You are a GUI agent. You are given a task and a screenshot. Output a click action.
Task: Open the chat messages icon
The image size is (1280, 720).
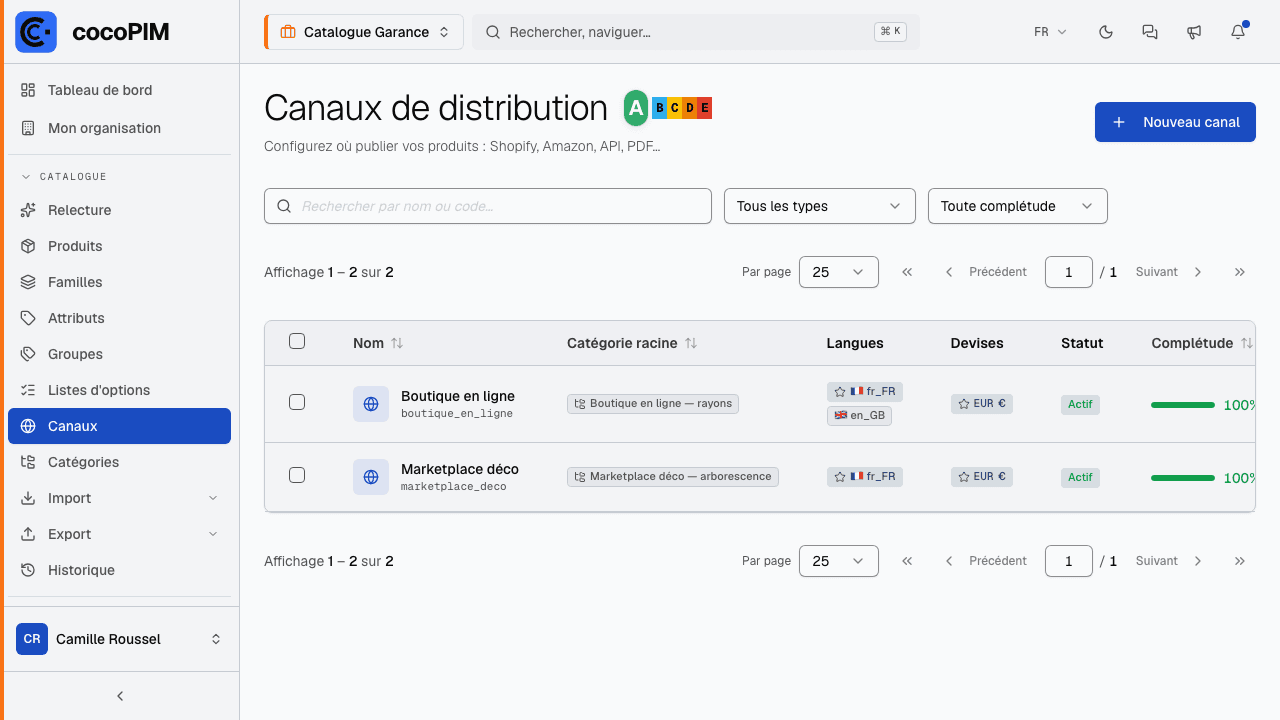[1150, 32]
